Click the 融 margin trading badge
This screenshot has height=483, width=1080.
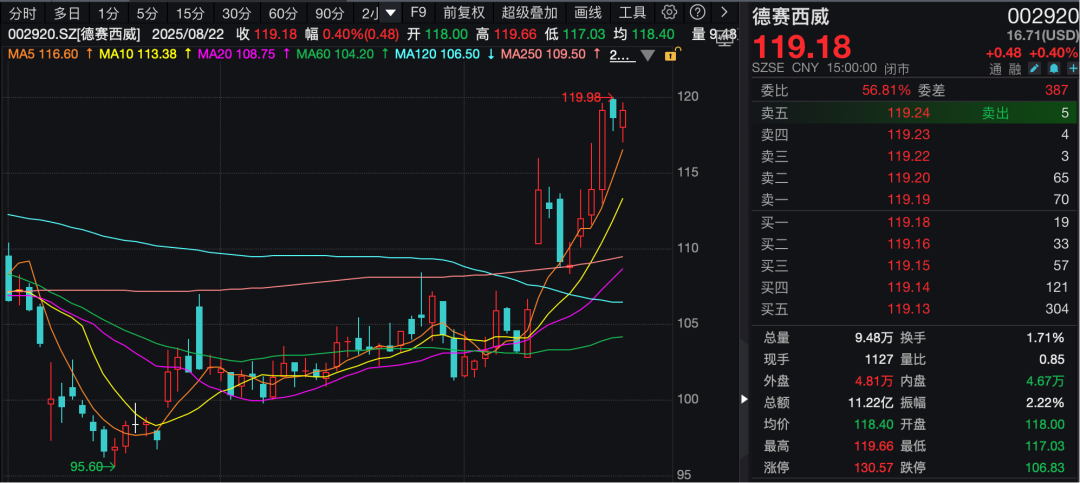coord(1015,69)
